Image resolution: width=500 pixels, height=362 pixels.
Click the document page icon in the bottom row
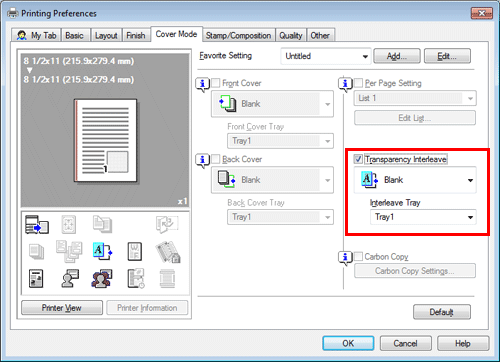(x=36, y=279)
